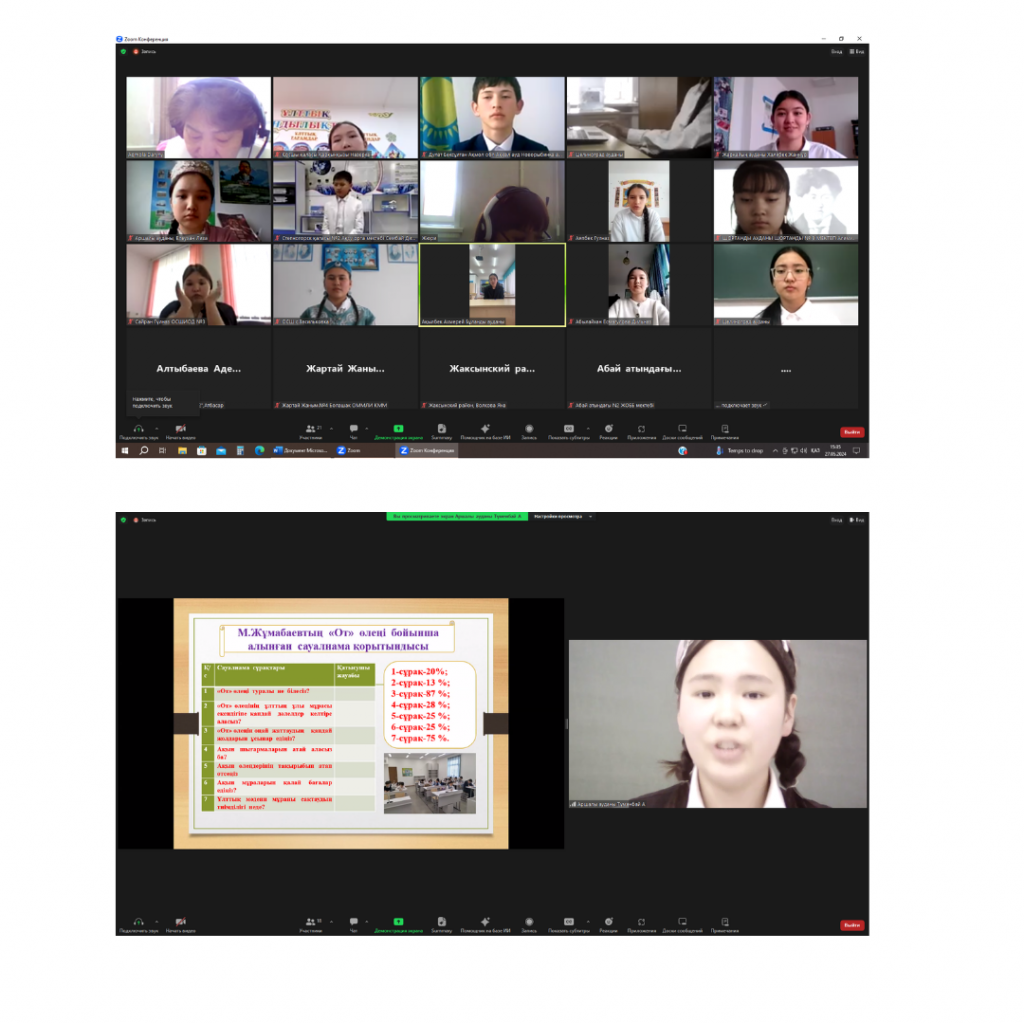Open Summary in the gallery-view Zoom window
Screen dimensions: 1024x1024
(441, 432)
